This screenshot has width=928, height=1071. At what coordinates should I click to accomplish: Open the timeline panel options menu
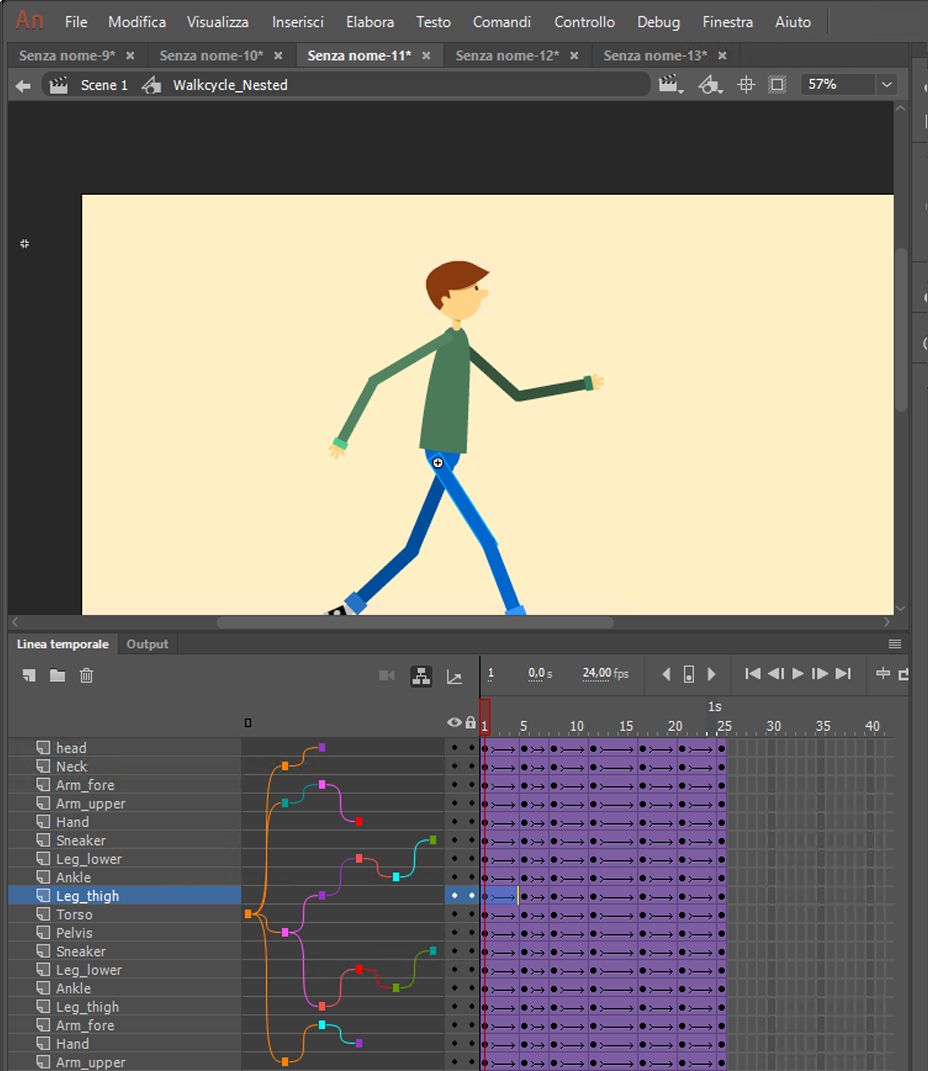[895, 644]
